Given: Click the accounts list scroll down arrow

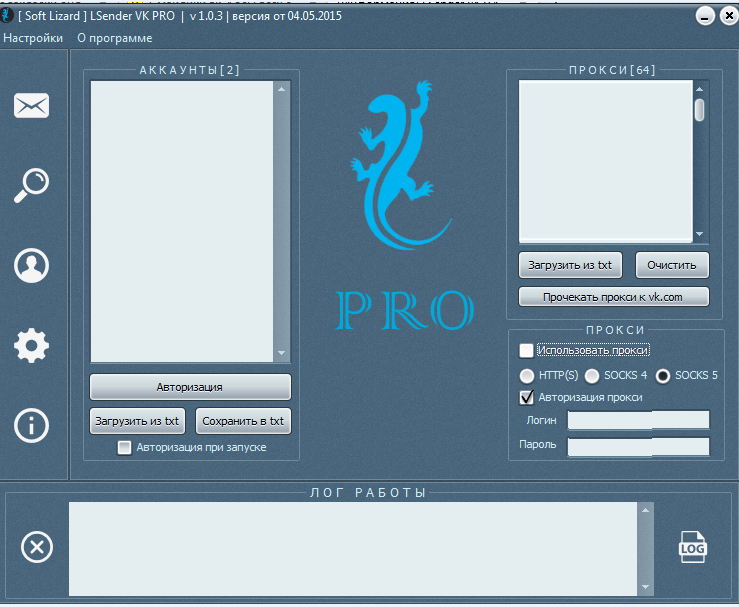Looking at the screenshot, I should click(281, 353).
